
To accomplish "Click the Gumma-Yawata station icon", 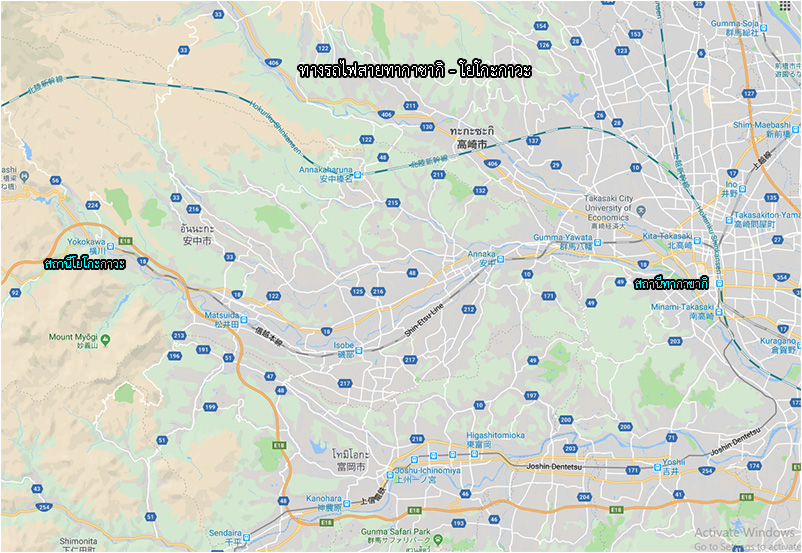I will point(597,242).
